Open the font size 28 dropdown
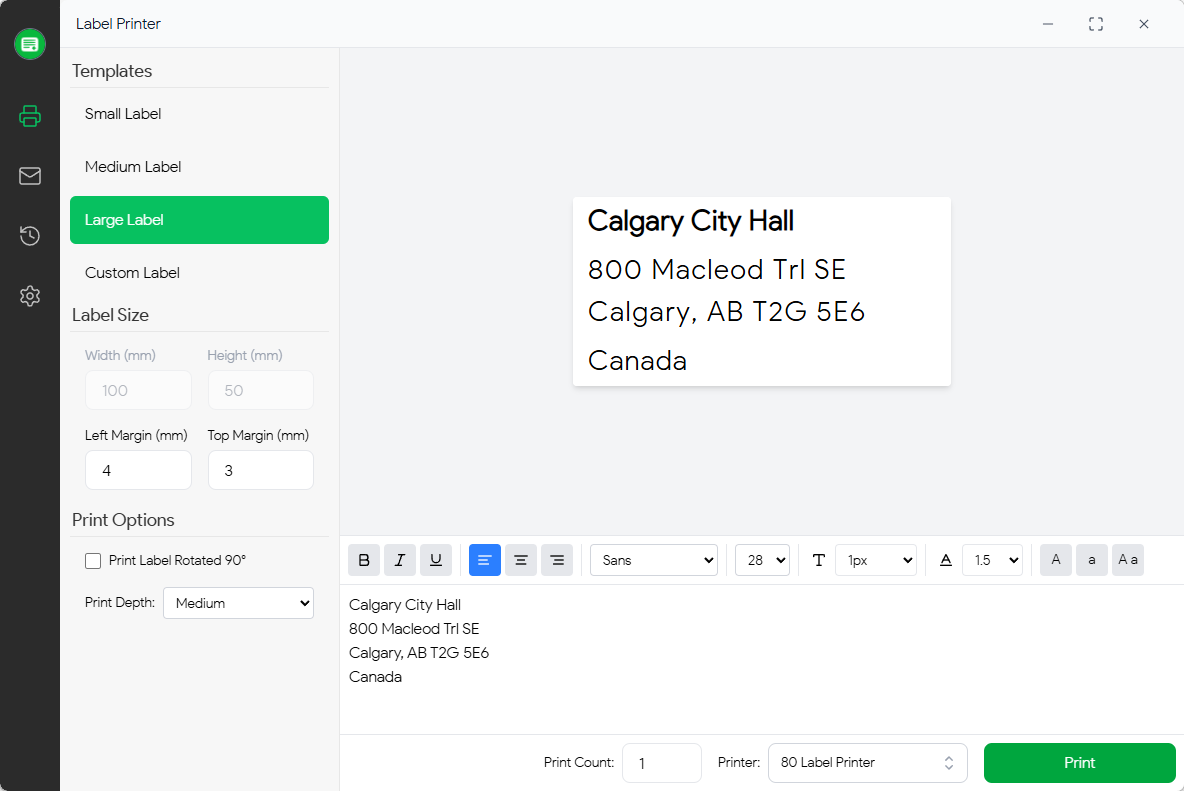 762,560
